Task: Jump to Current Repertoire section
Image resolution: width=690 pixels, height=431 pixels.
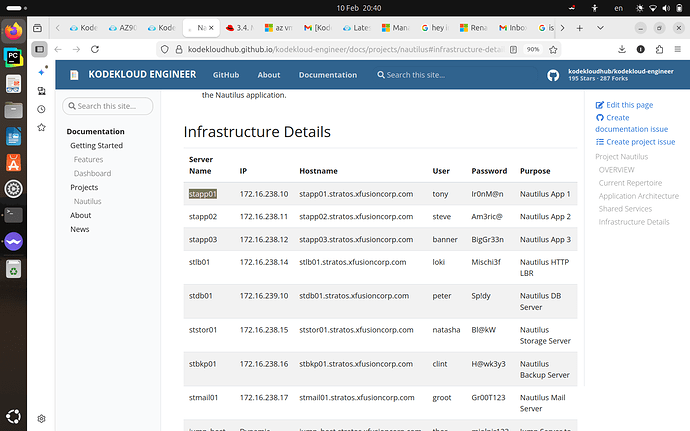Action: (x=630, y=183)
